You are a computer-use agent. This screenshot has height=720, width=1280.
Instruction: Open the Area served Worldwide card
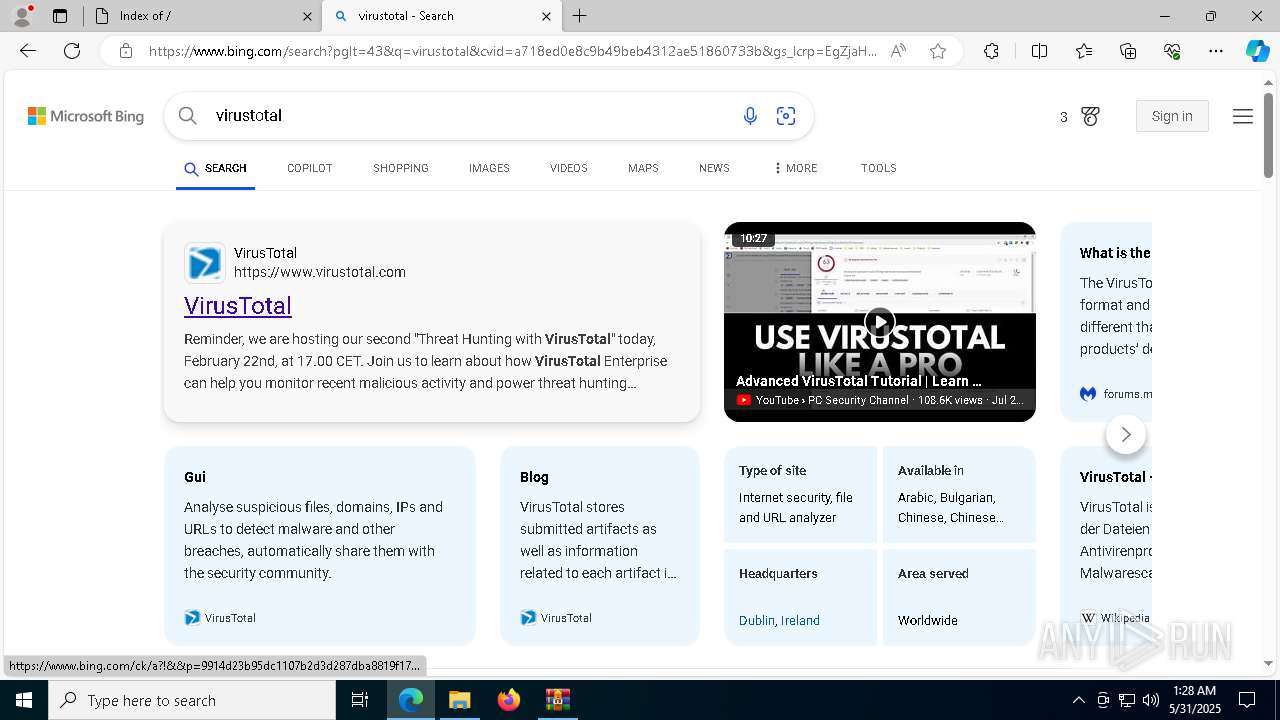tap(959, 597)
